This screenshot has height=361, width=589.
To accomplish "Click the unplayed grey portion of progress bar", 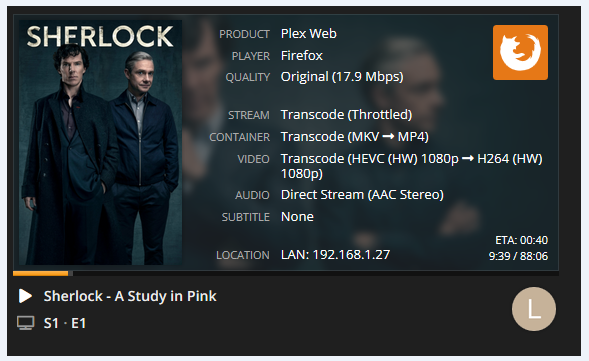I will point(316,273).
